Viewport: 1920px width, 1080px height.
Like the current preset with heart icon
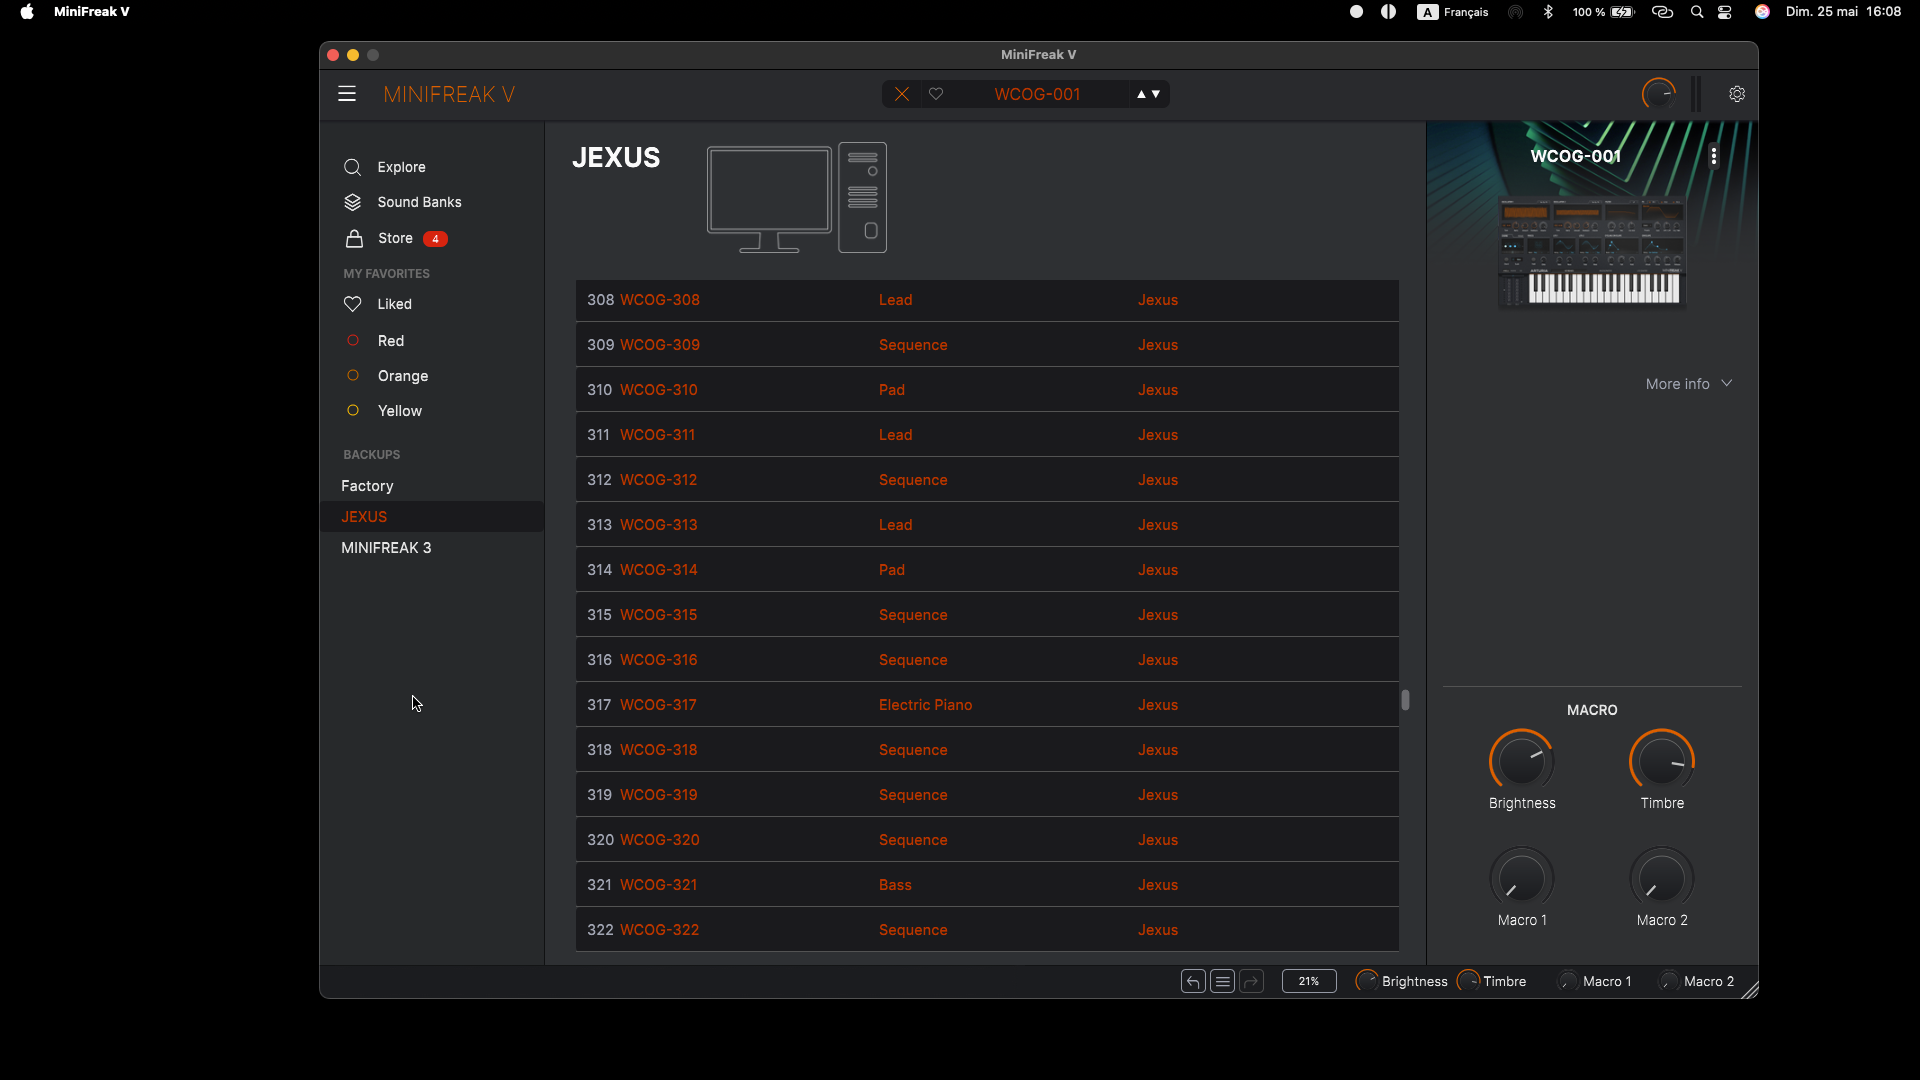point(936,94)
